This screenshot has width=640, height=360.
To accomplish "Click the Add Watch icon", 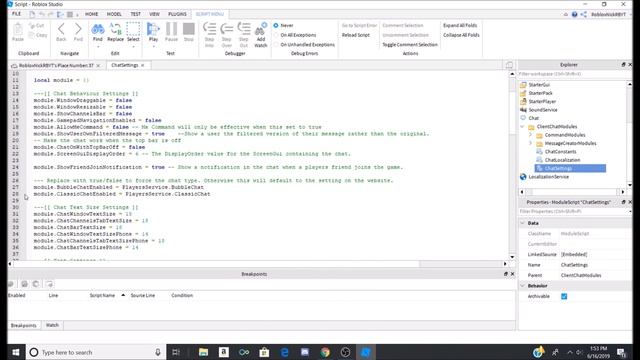I will [261, 29].
